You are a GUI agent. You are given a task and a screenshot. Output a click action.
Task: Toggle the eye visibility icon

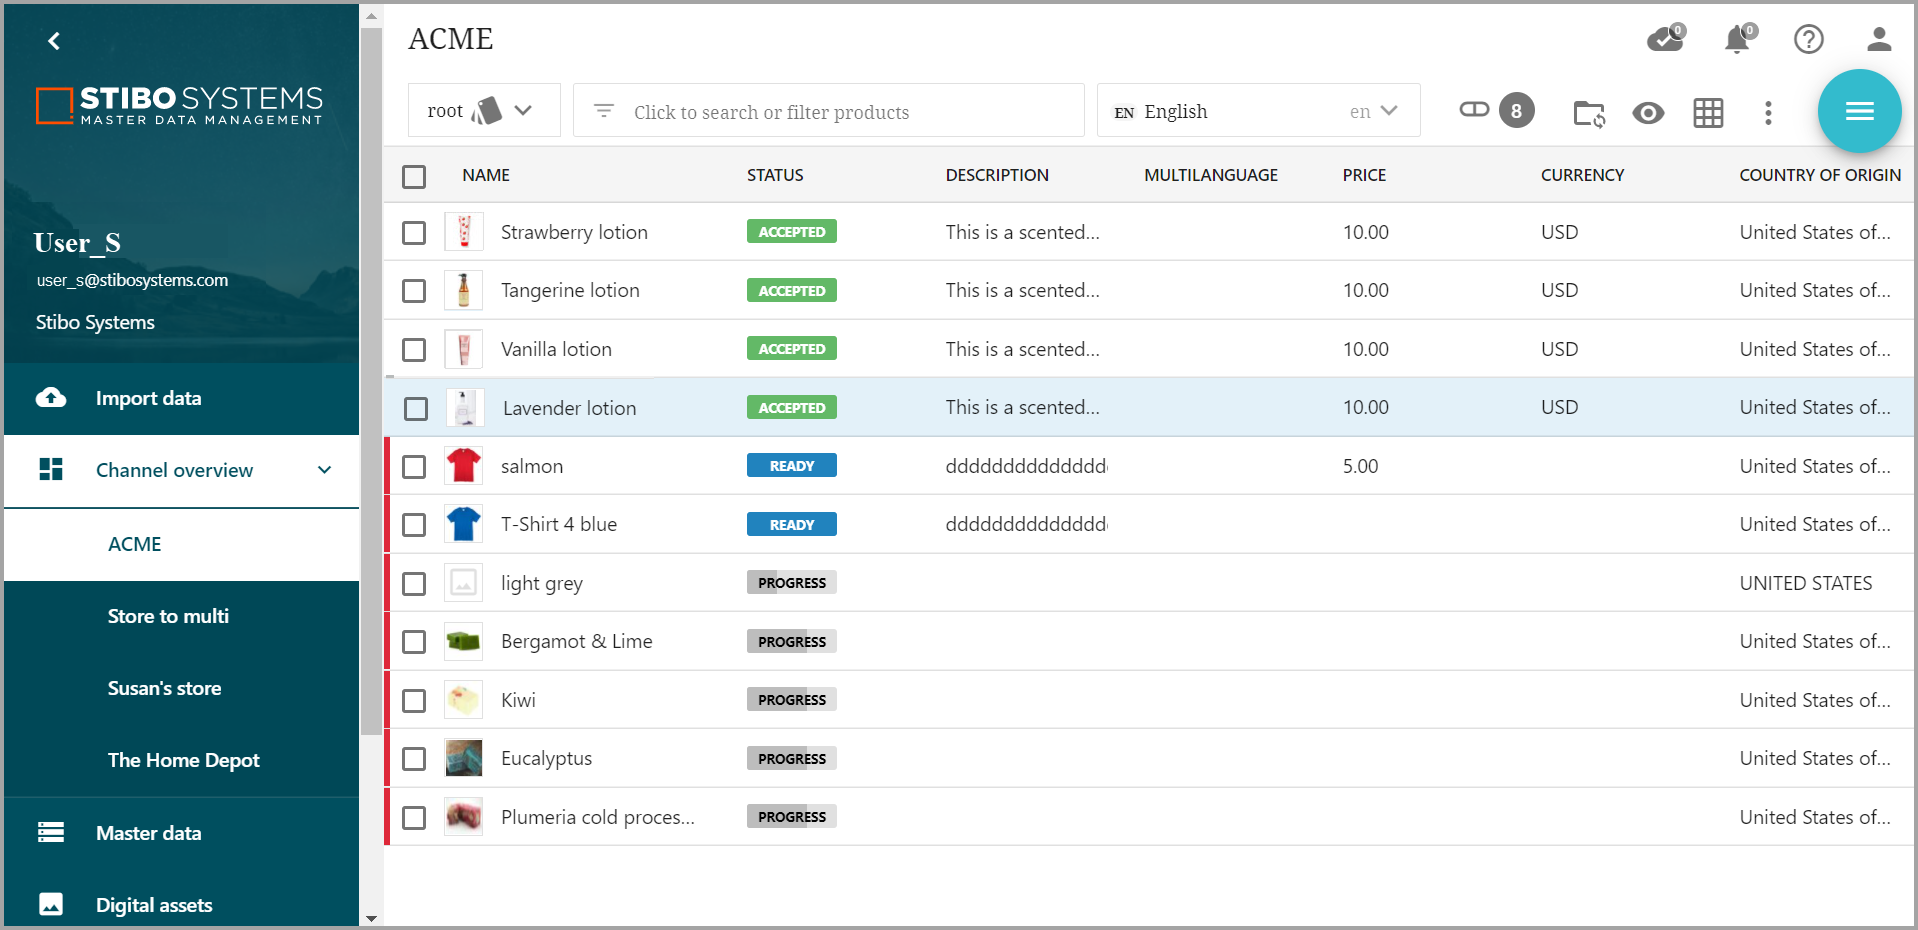1648,113
